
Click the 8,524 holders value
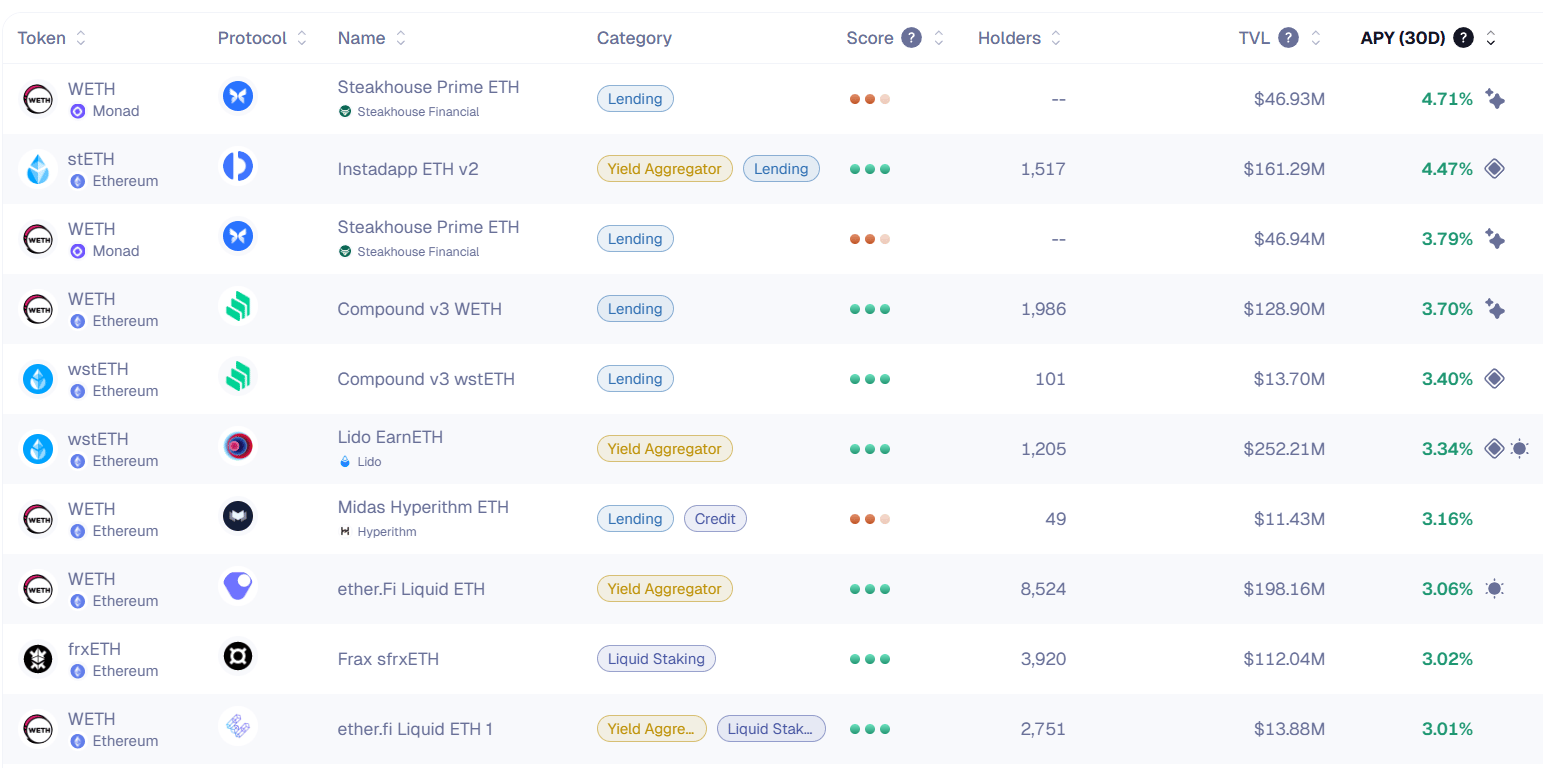pyautogui.click(x=1043, y=589)
